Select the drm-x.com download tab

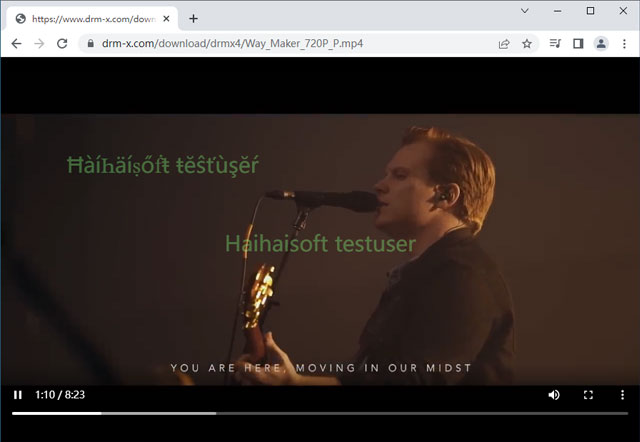tap(92, 19)
